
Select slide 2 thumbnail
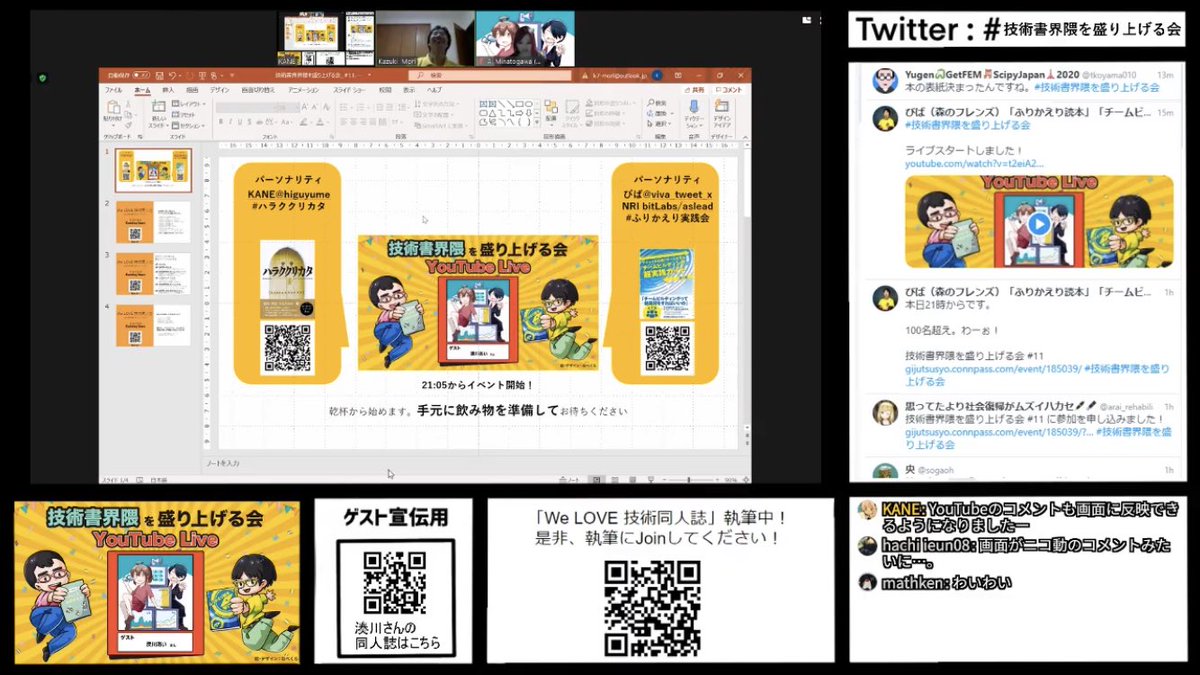pos(153,222)
